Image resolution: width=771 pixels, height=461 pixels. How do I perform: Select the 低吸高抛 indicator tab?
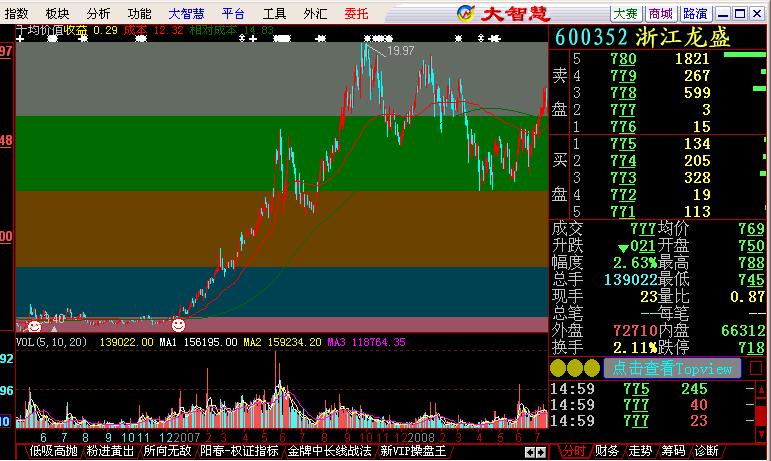(53, 451)
